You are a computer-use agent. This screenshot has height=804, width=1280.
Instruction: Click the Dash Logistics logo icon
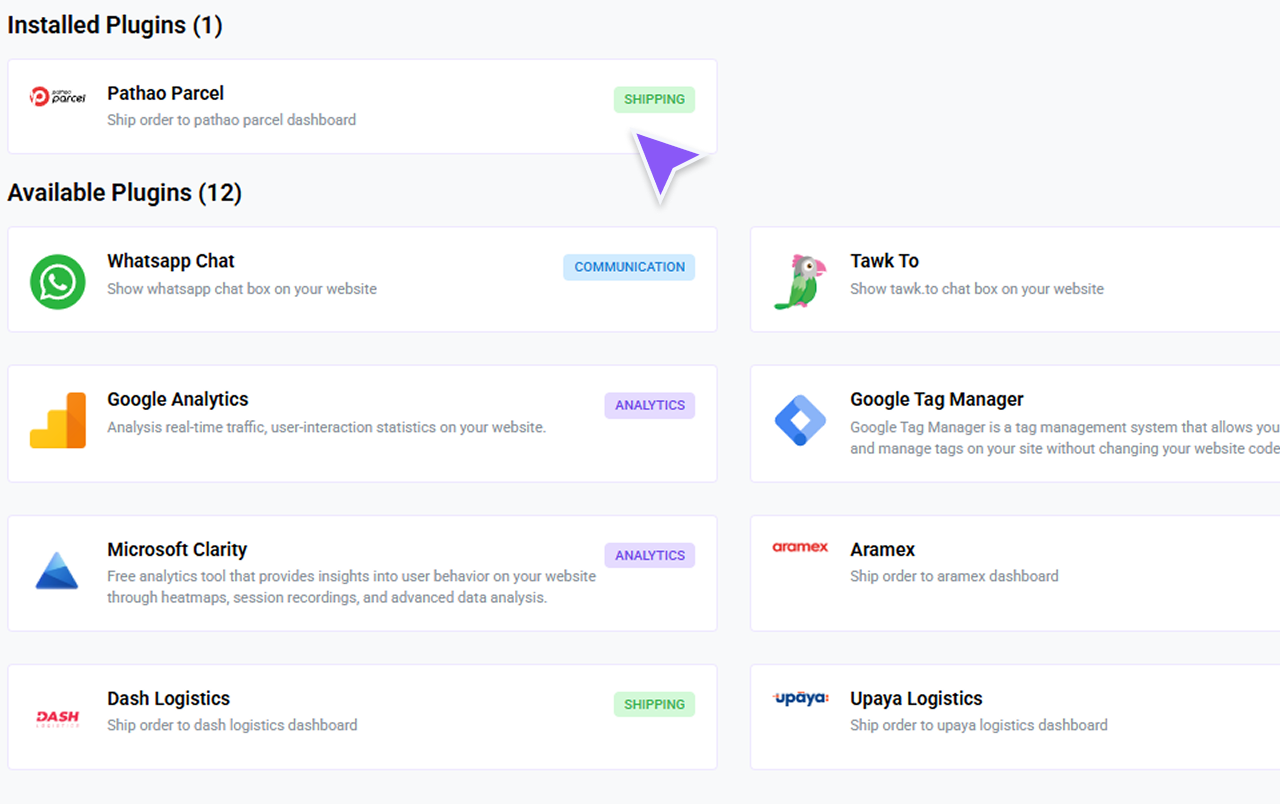57,718
